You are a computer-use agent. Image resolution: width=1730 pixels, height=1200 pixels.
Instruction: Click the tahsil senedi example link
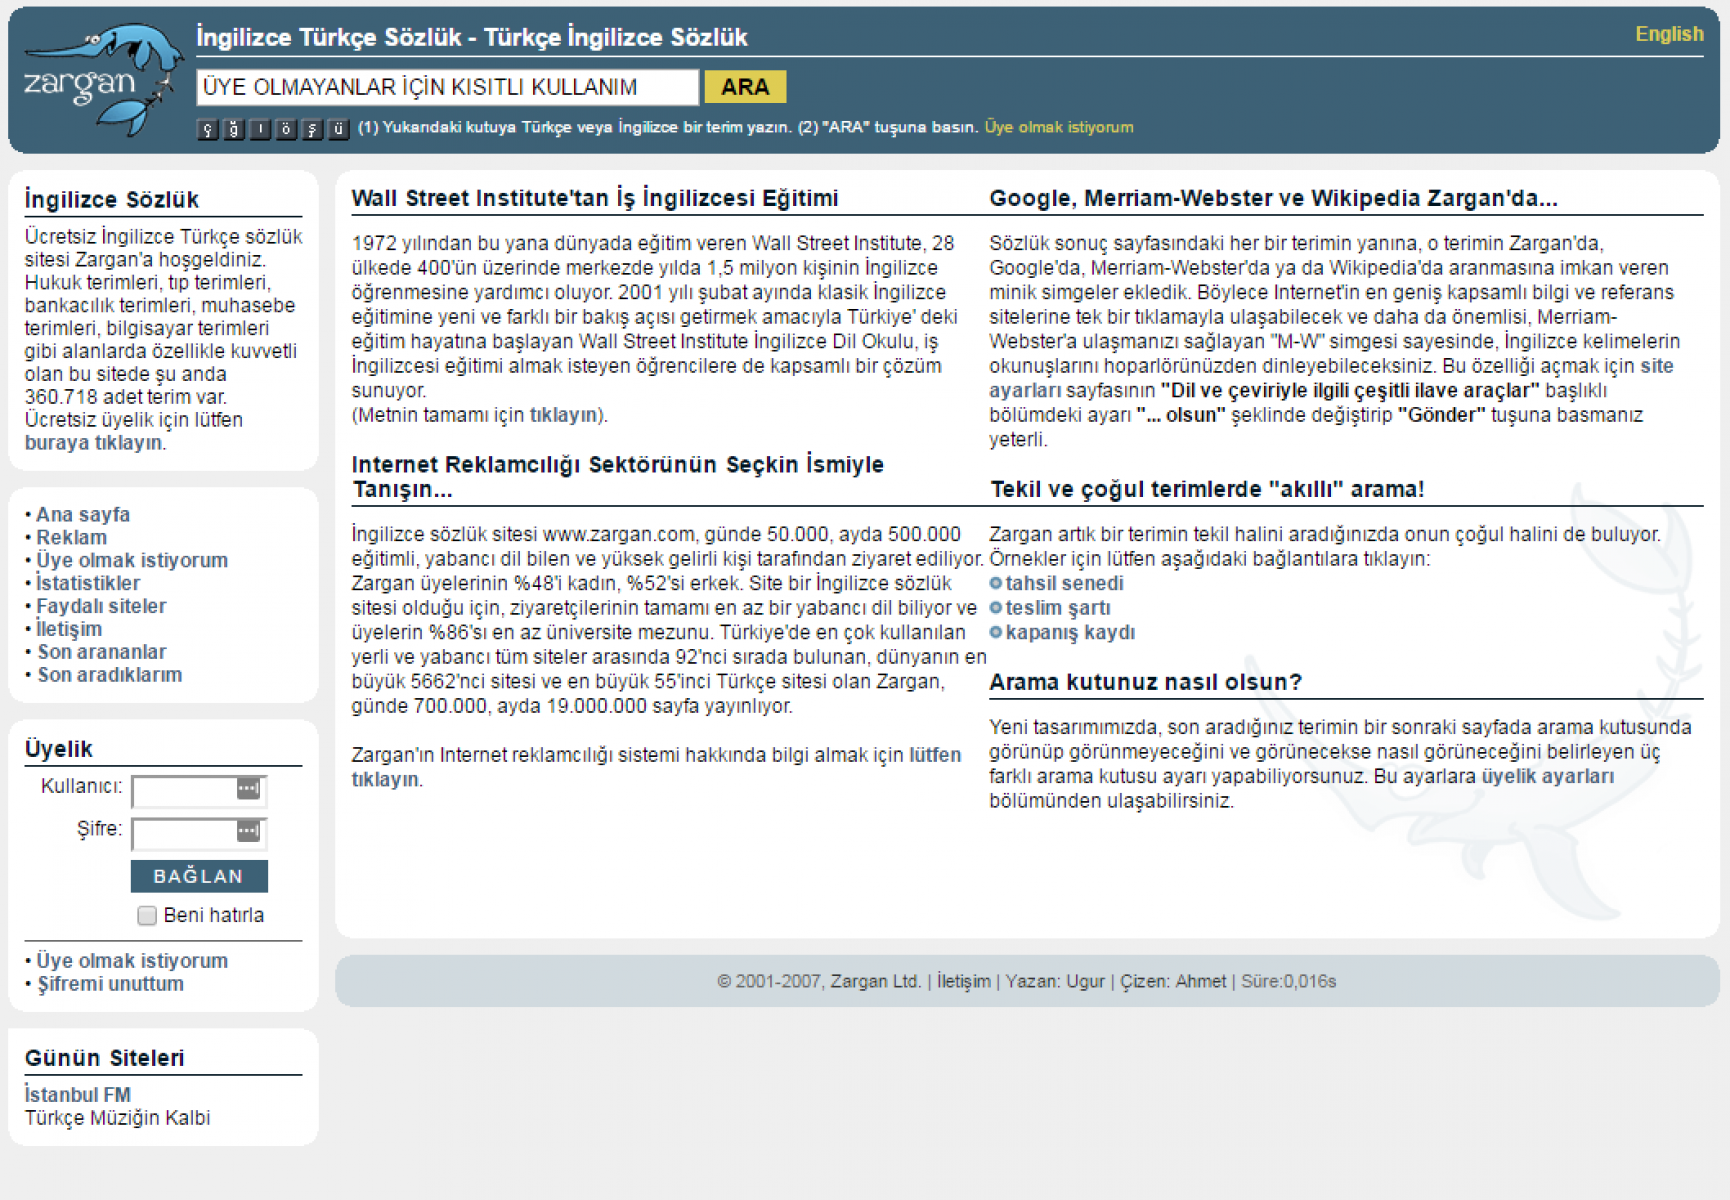(1063, 583)
